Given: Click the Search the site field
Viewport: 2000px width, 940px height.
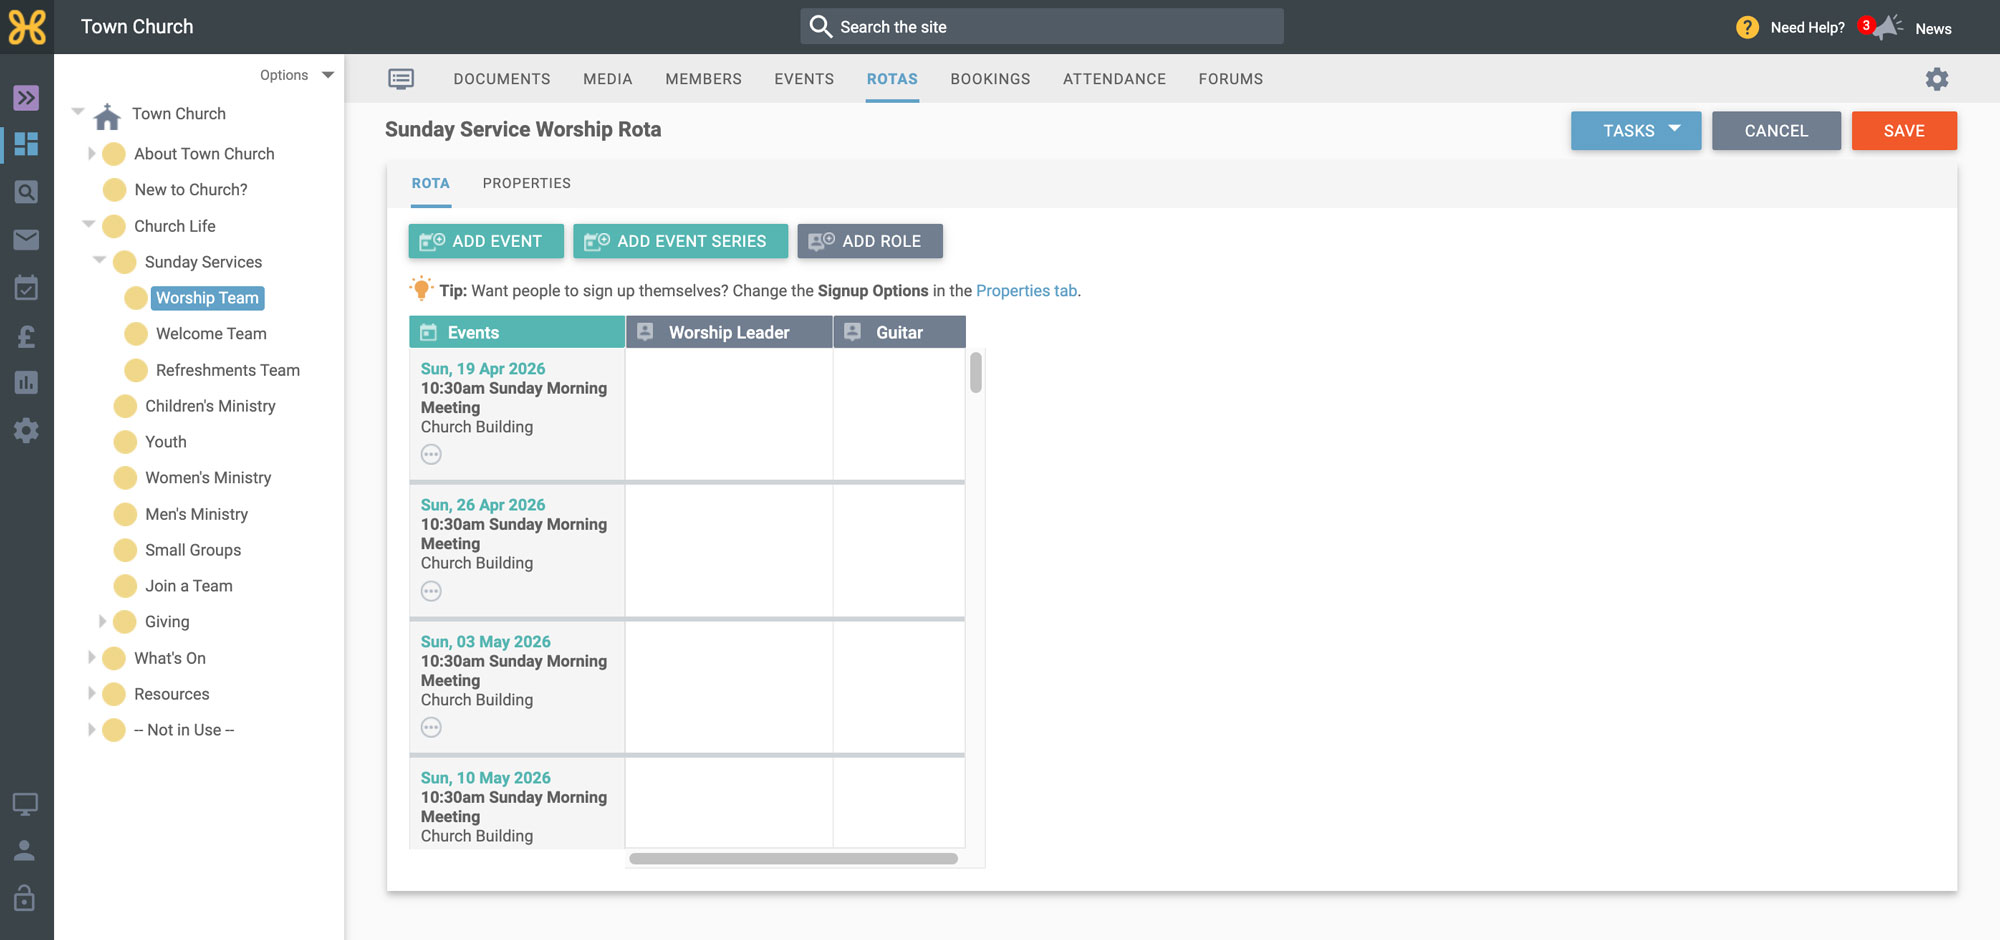Looking at the screenshot, I should [x=1042, y=27].
